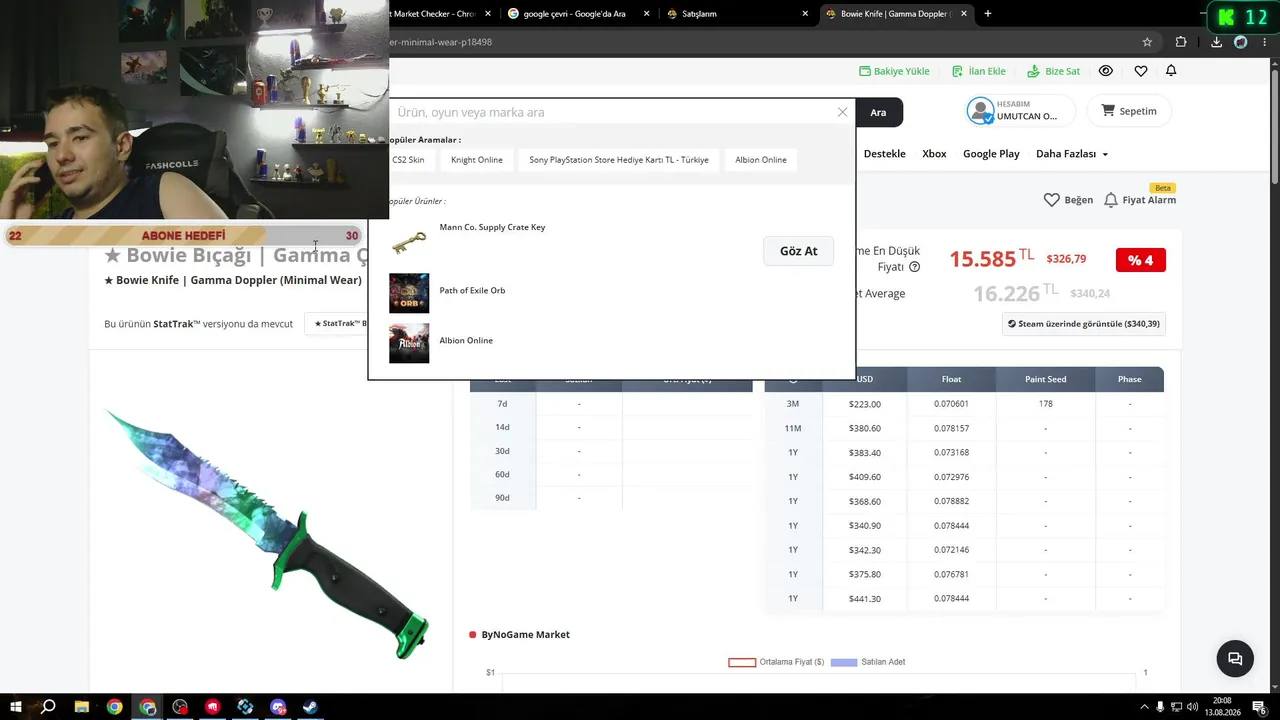Focus the product search input field

point(611,112)
